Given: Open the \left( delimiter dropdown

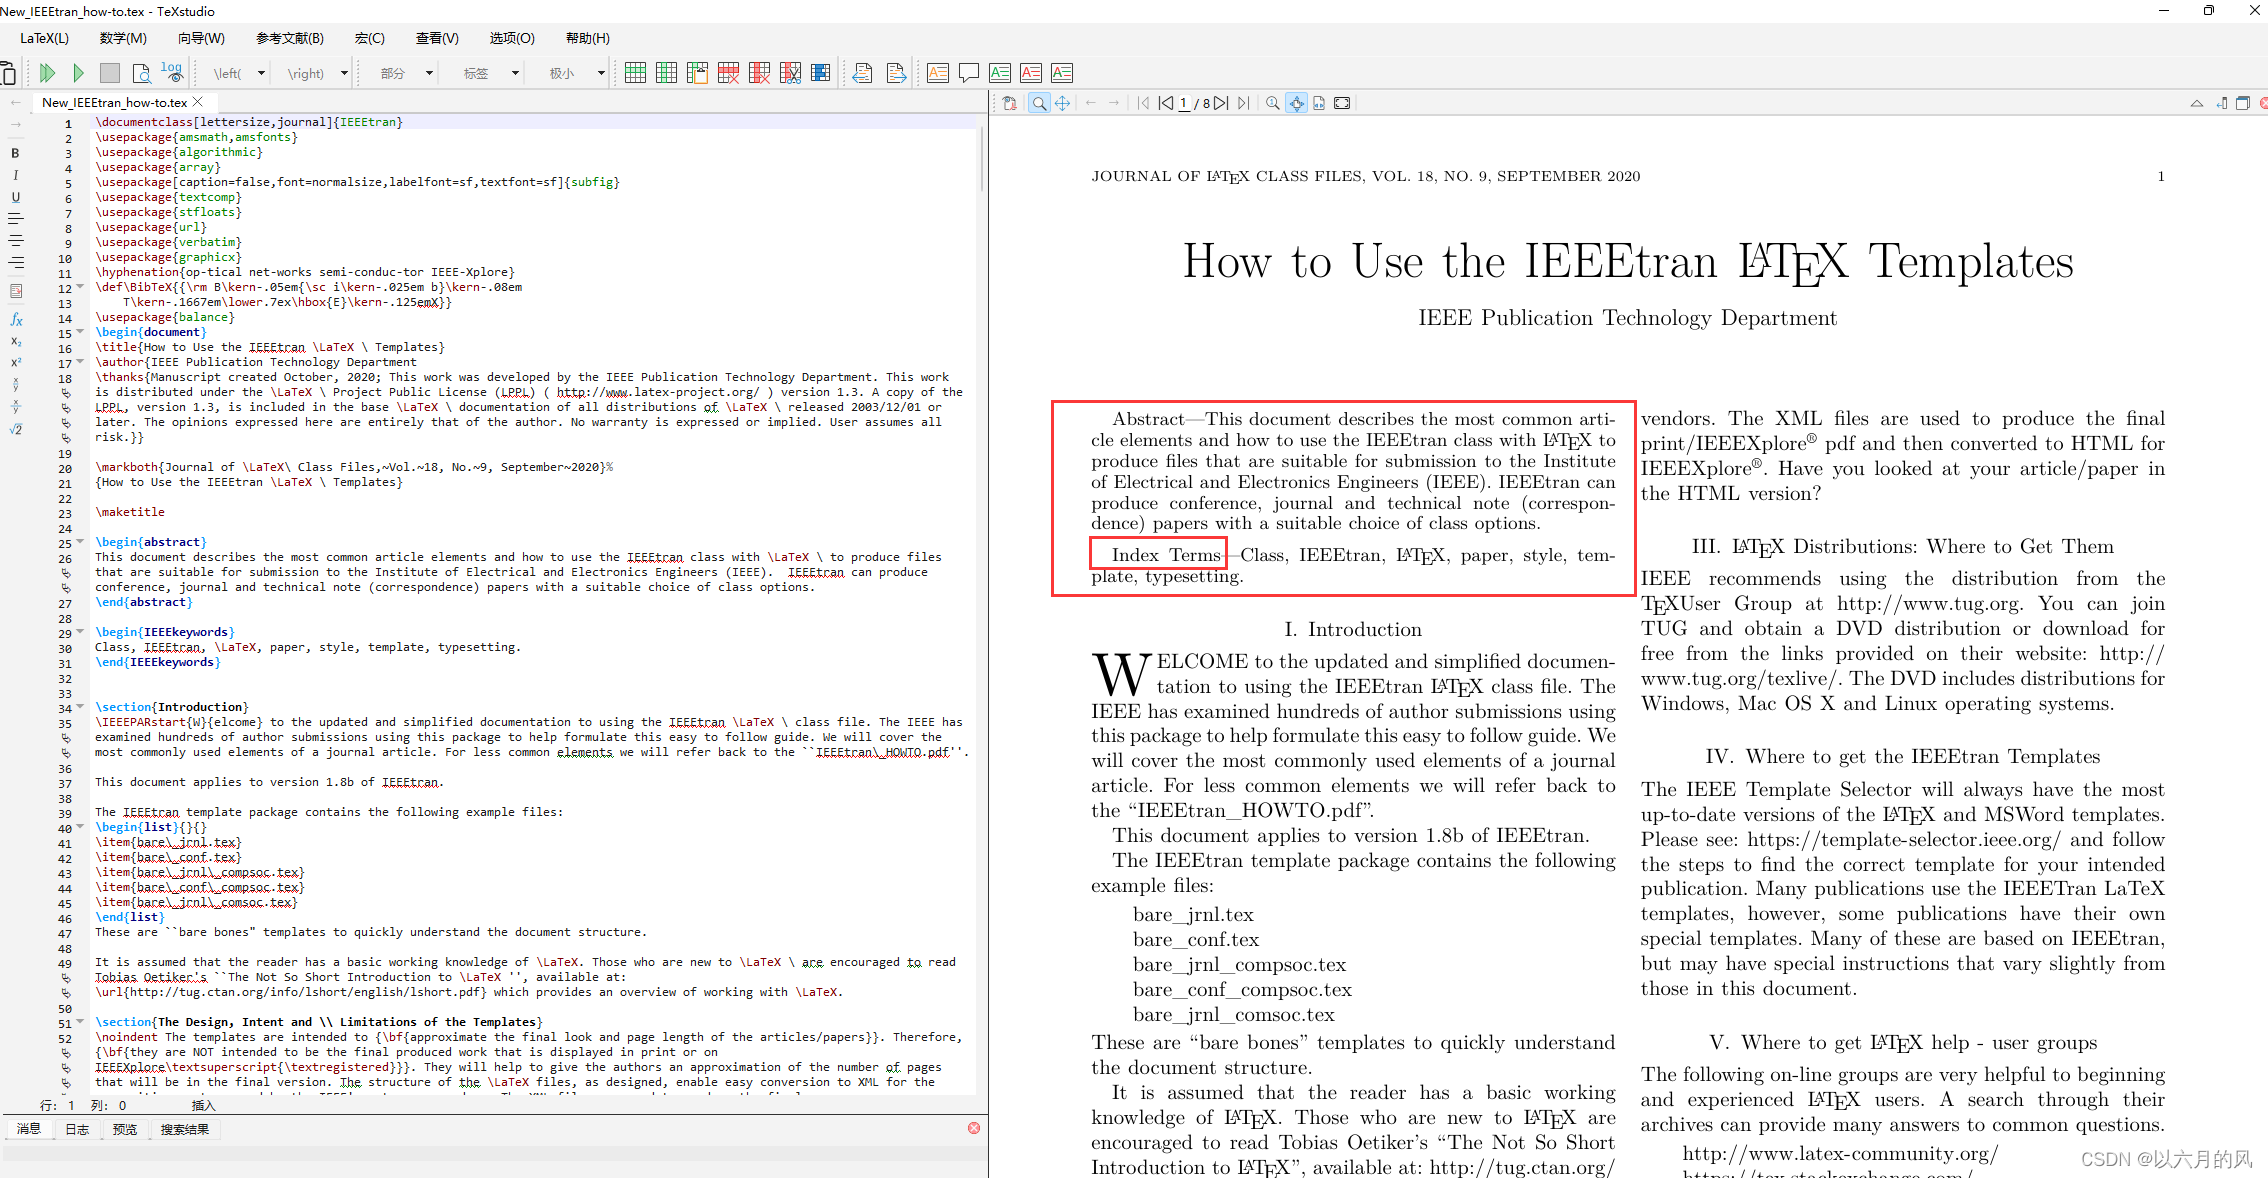Looking at the screenshot, I should pos(261,73).
